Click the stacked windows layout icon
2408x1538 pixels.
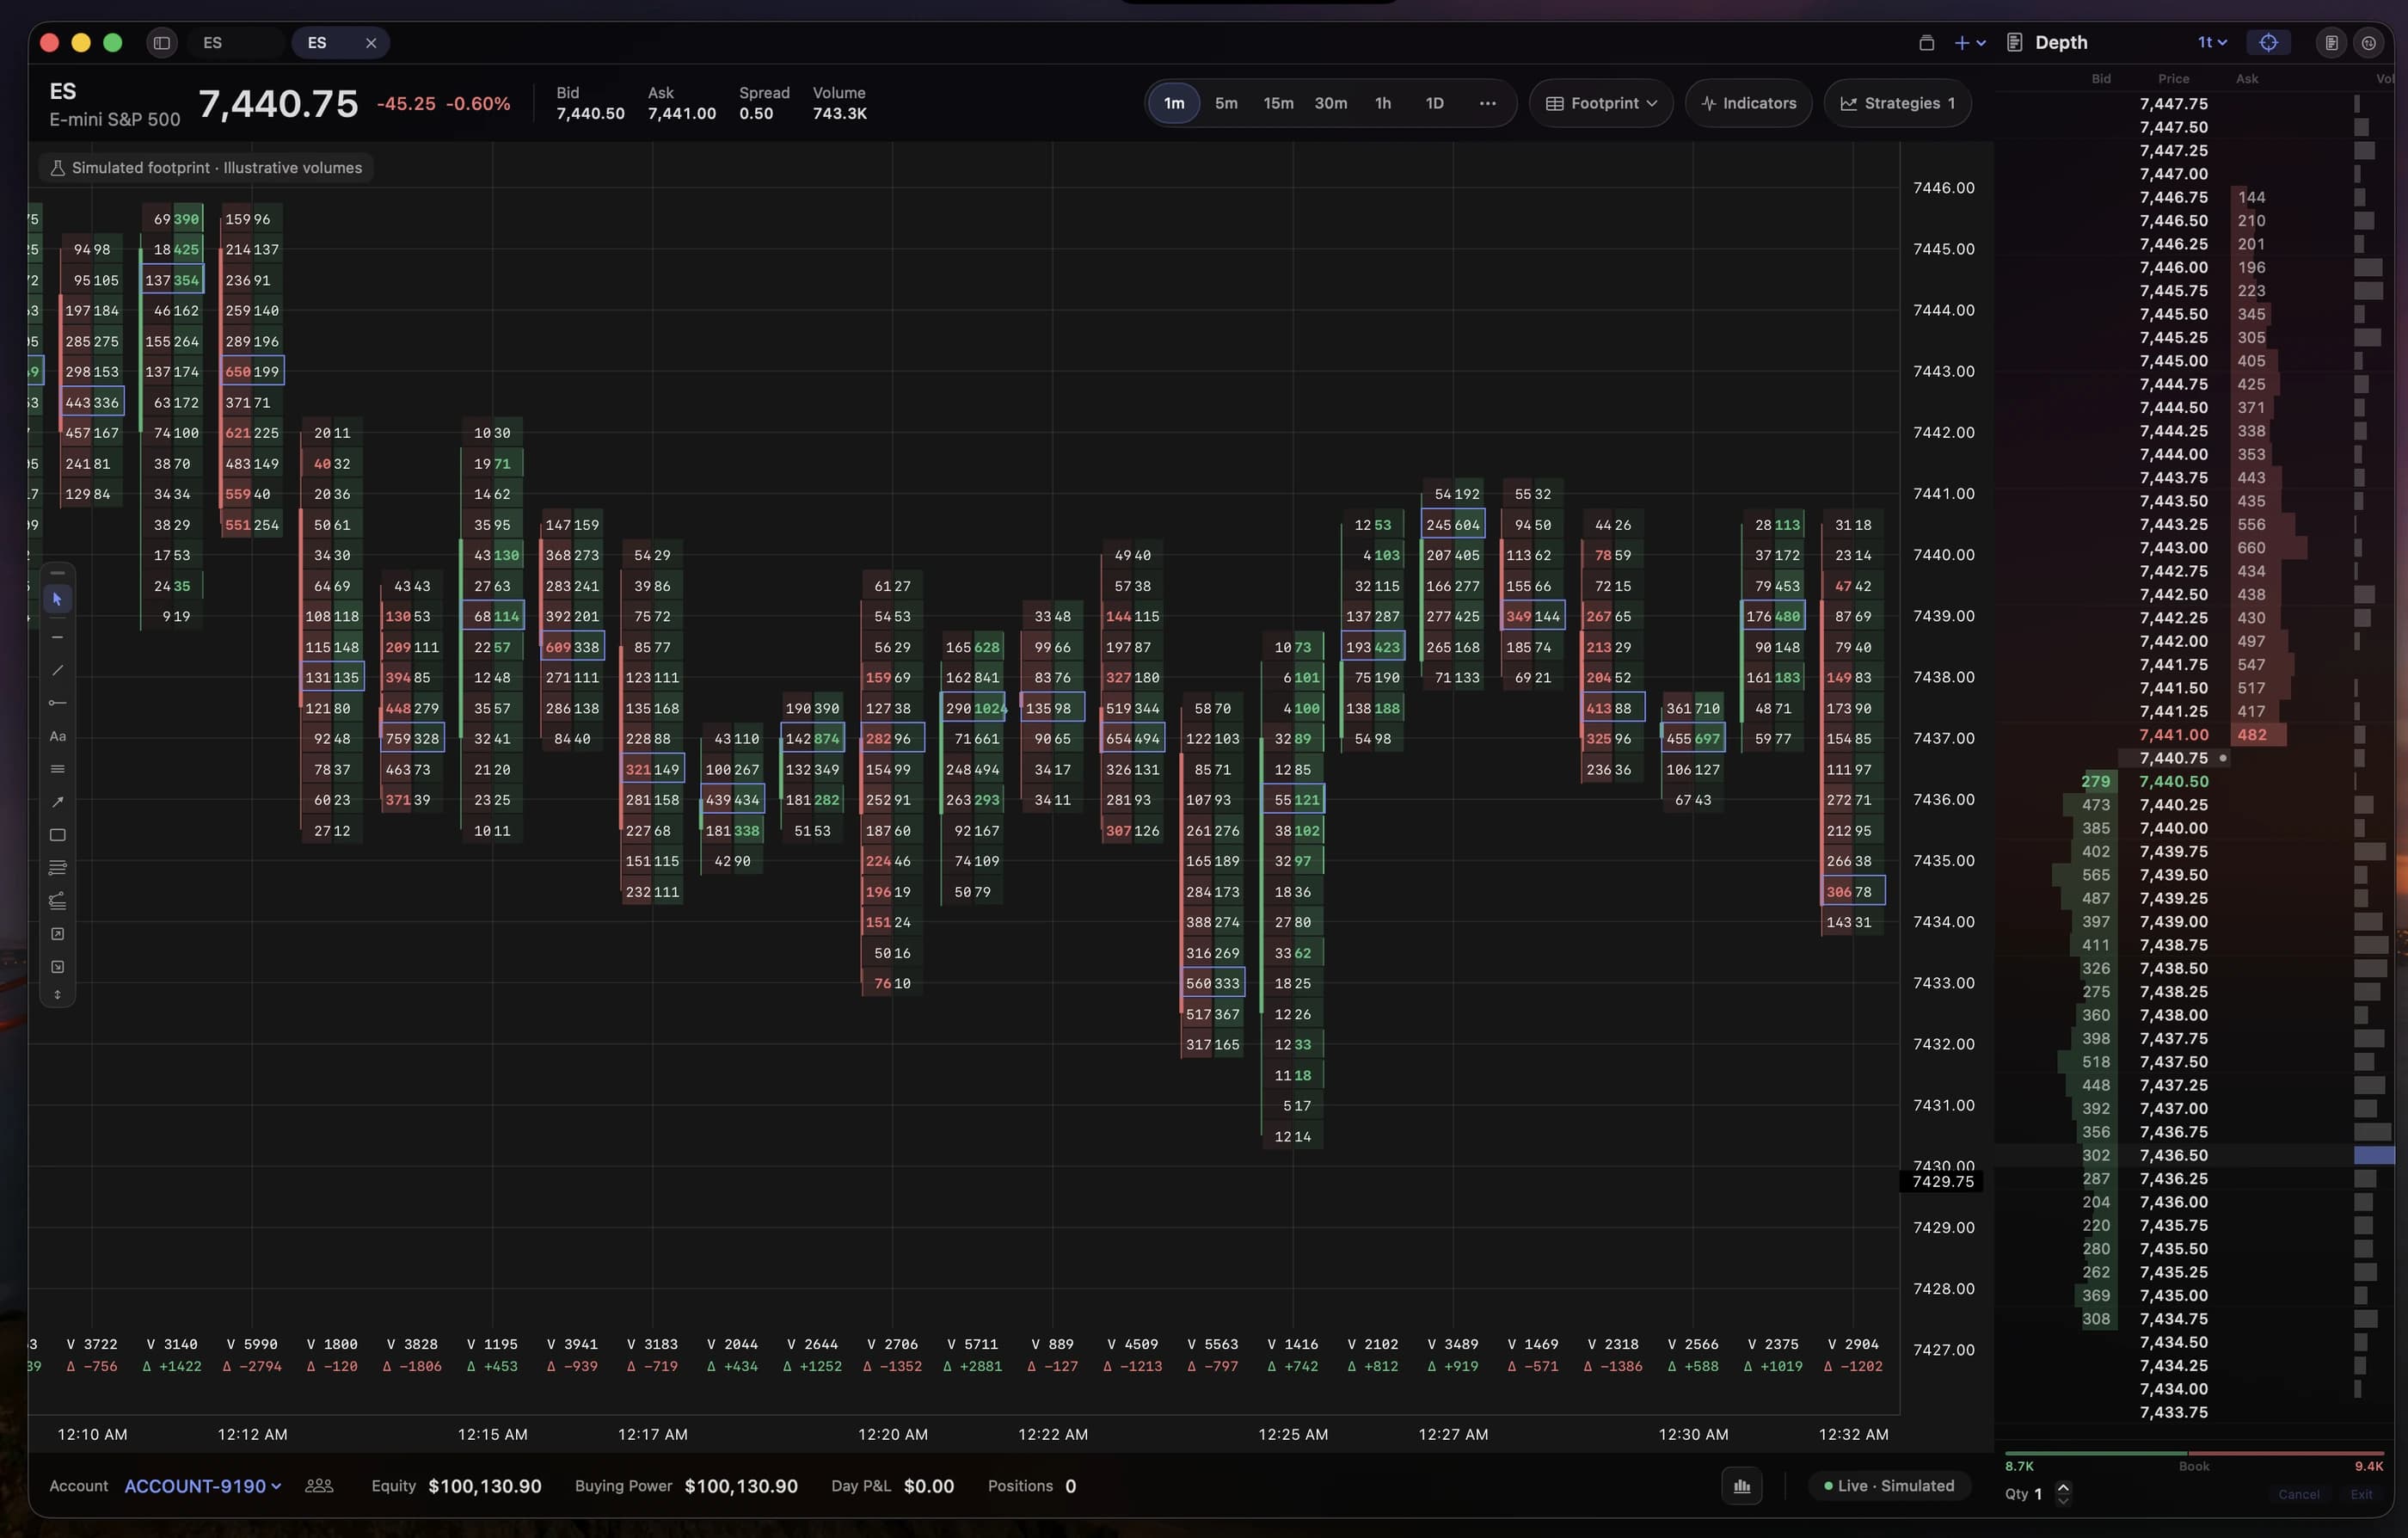pos(1926,43)
